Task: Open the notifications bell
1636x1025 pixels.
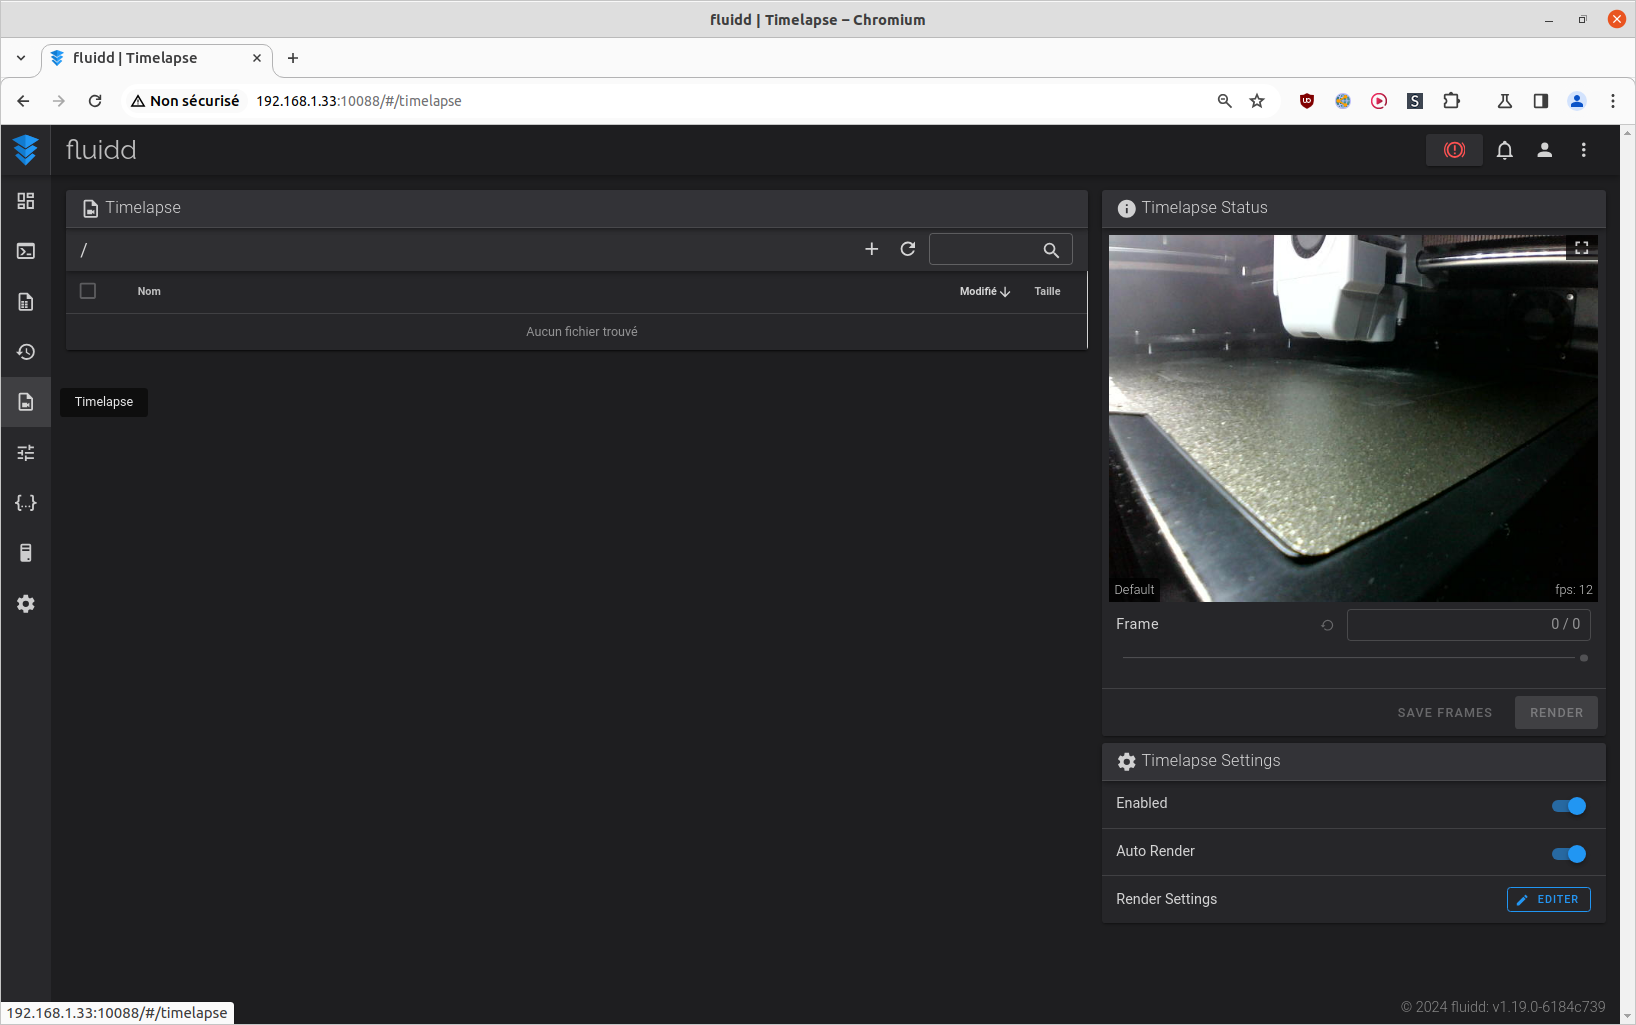Action: [1504, 150]
